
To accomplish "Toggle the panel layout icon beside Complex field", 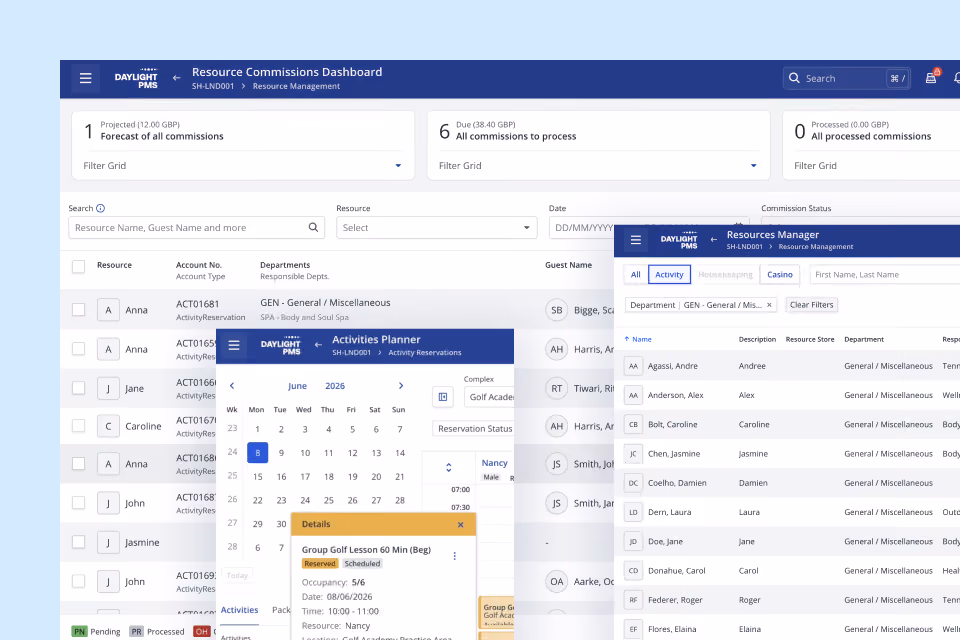I will click(443, 397).
